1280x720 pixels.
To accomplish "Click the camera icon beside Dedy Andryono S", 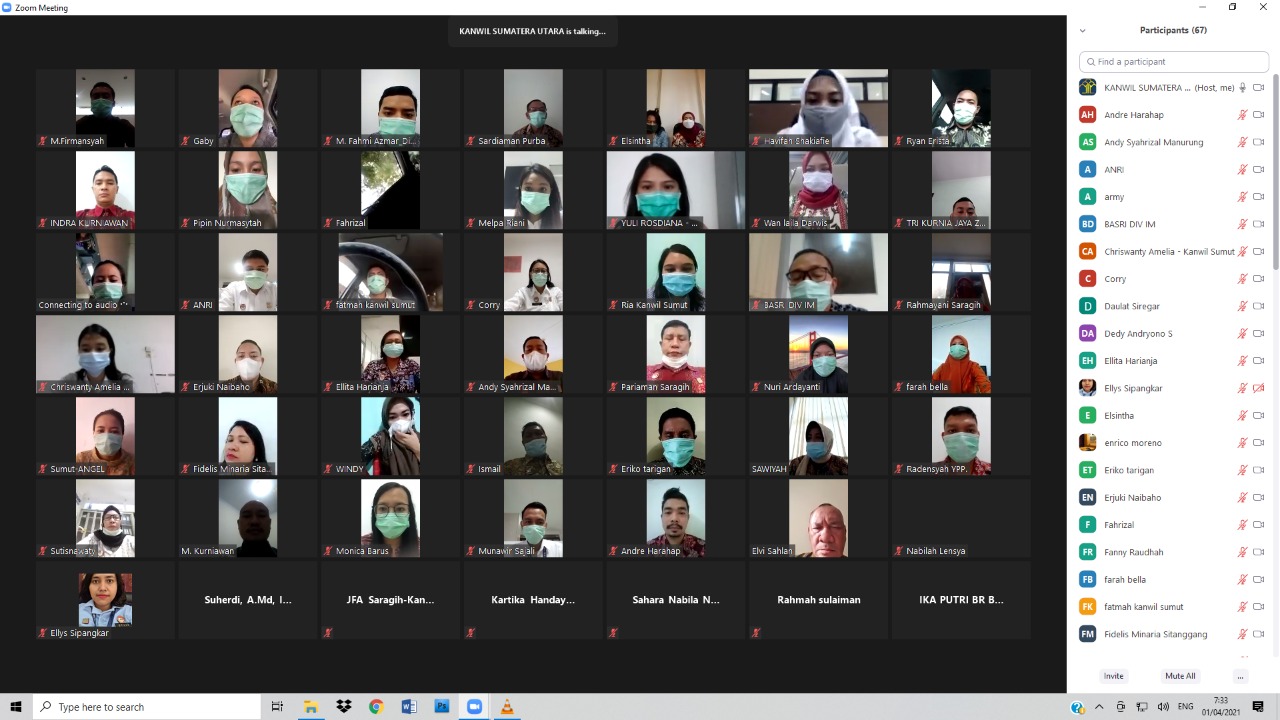I will click(1259, 333).
